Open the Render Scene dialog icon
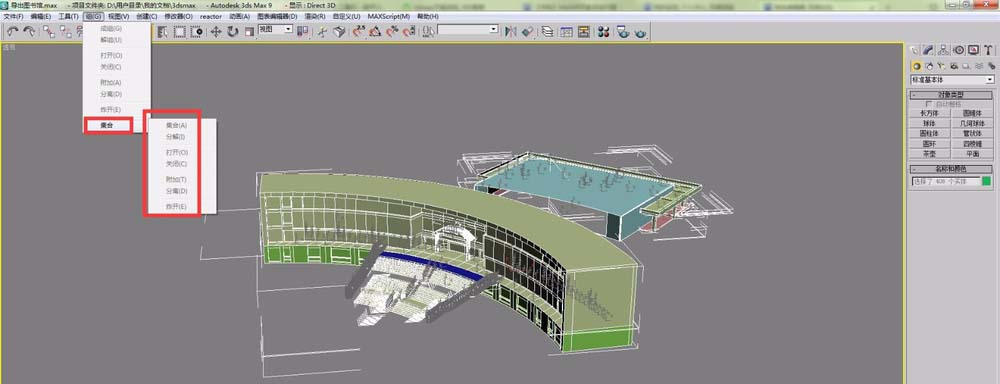This screenshot has width=1000, height=384. pos(622,31)
